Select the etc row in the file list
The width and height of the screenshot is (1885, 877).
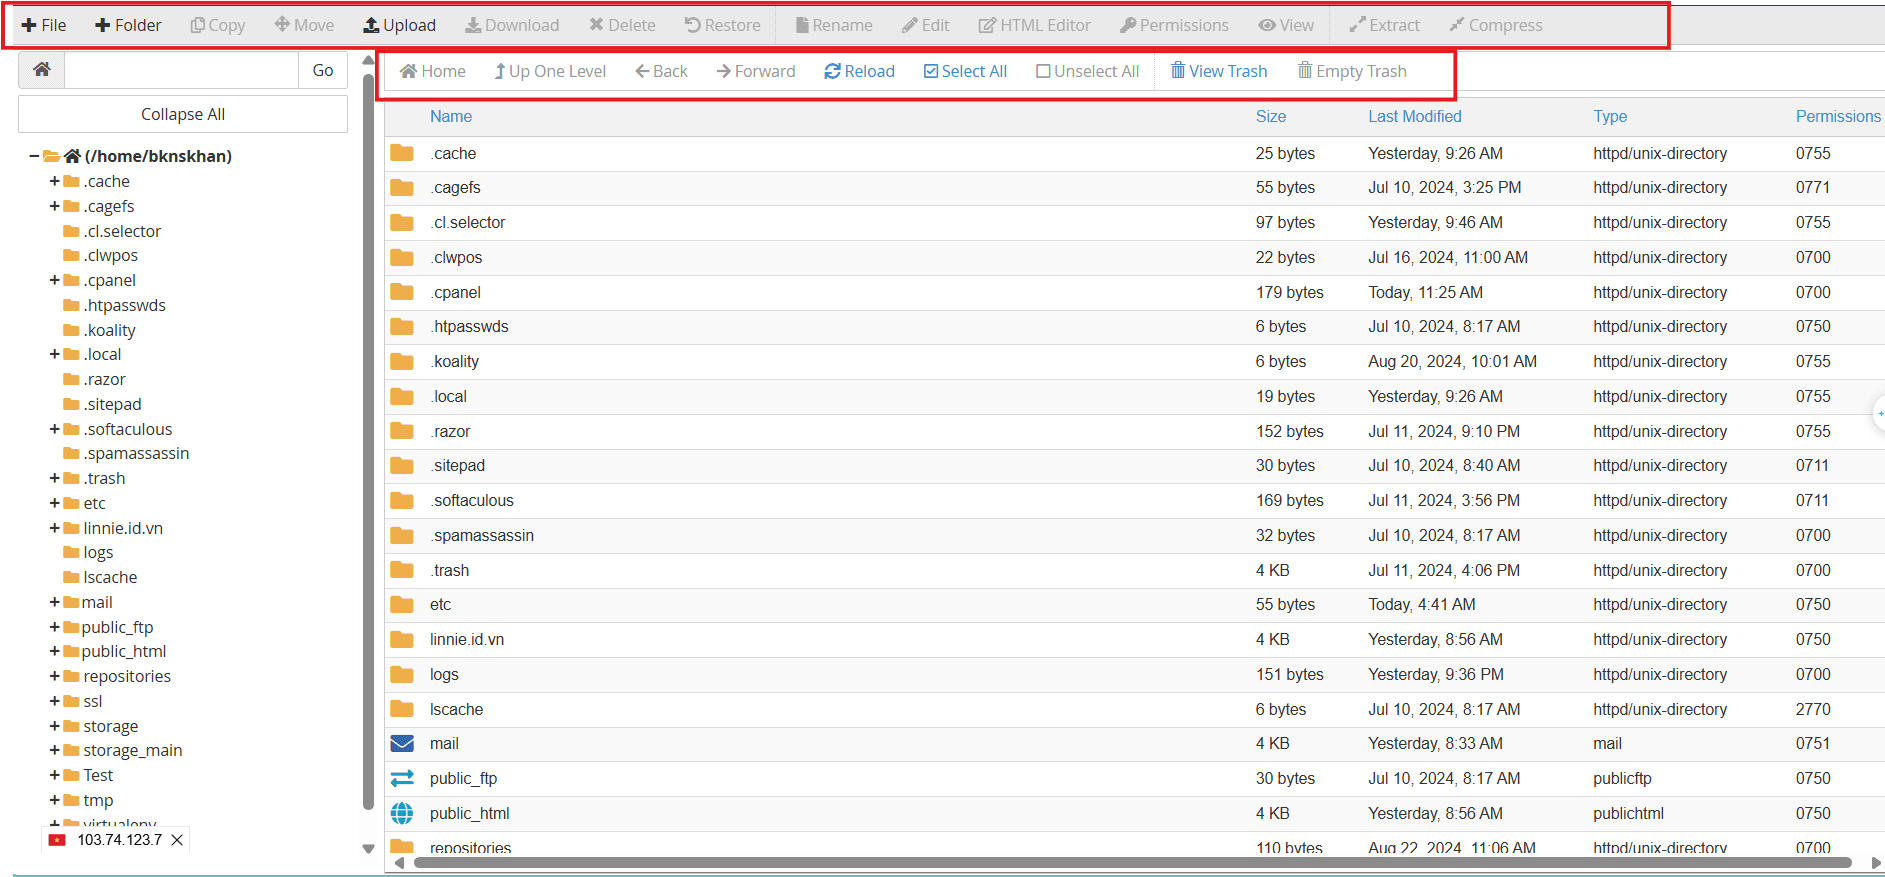[1135, 604]
